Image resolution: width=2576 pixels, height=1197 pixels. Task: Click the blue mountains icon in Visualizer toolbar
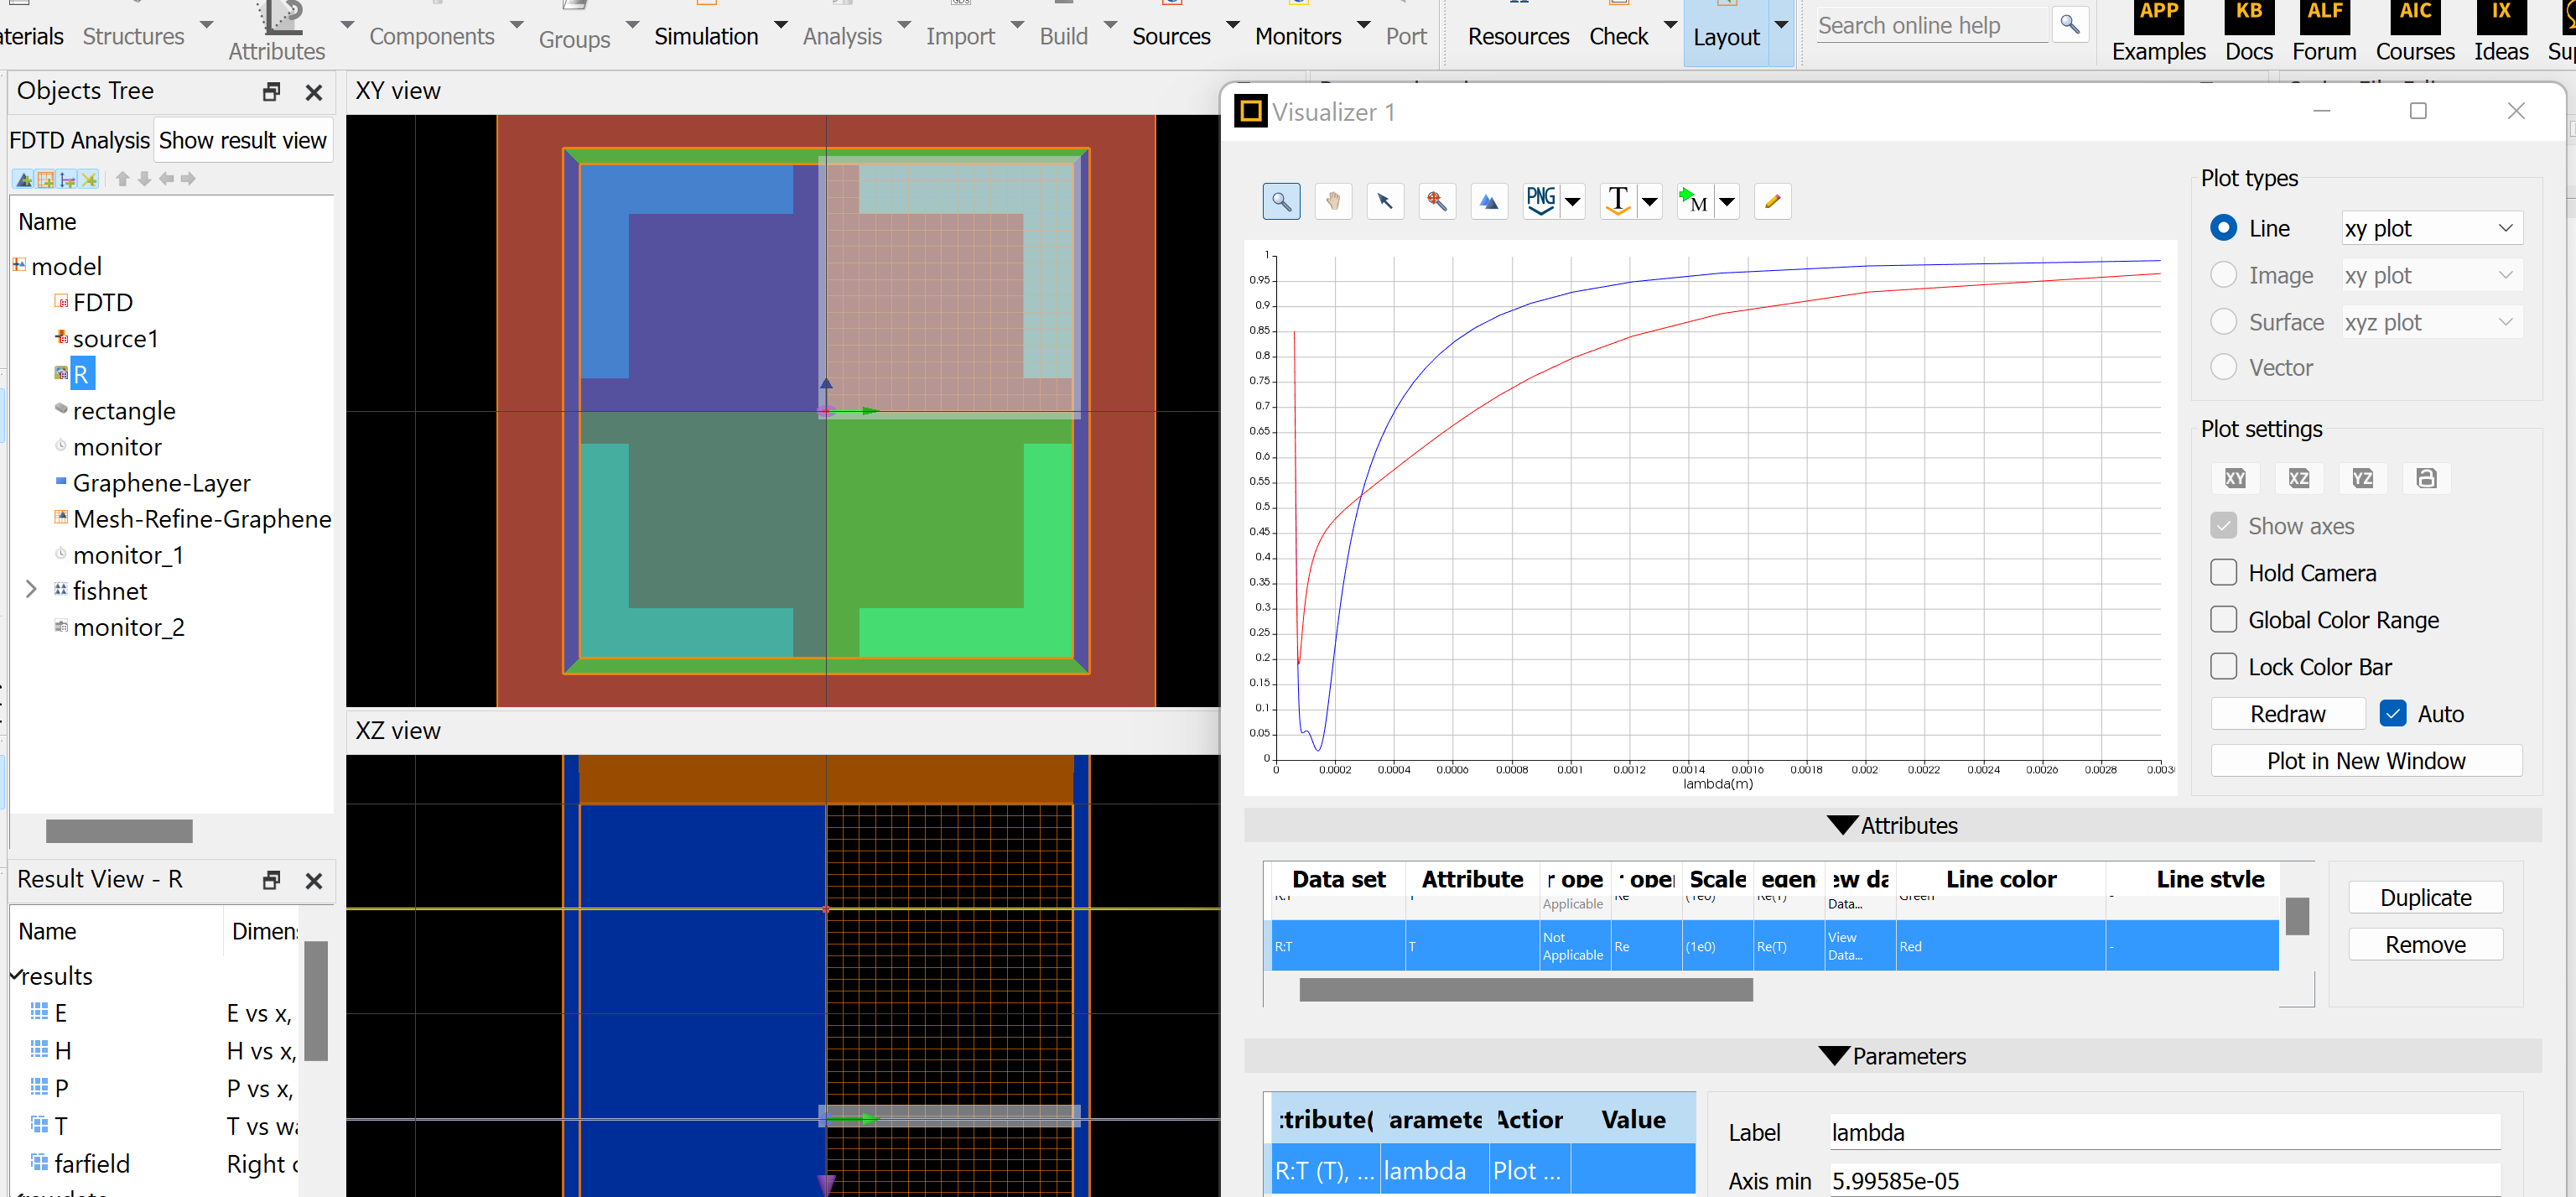(x=1489, y=202)
